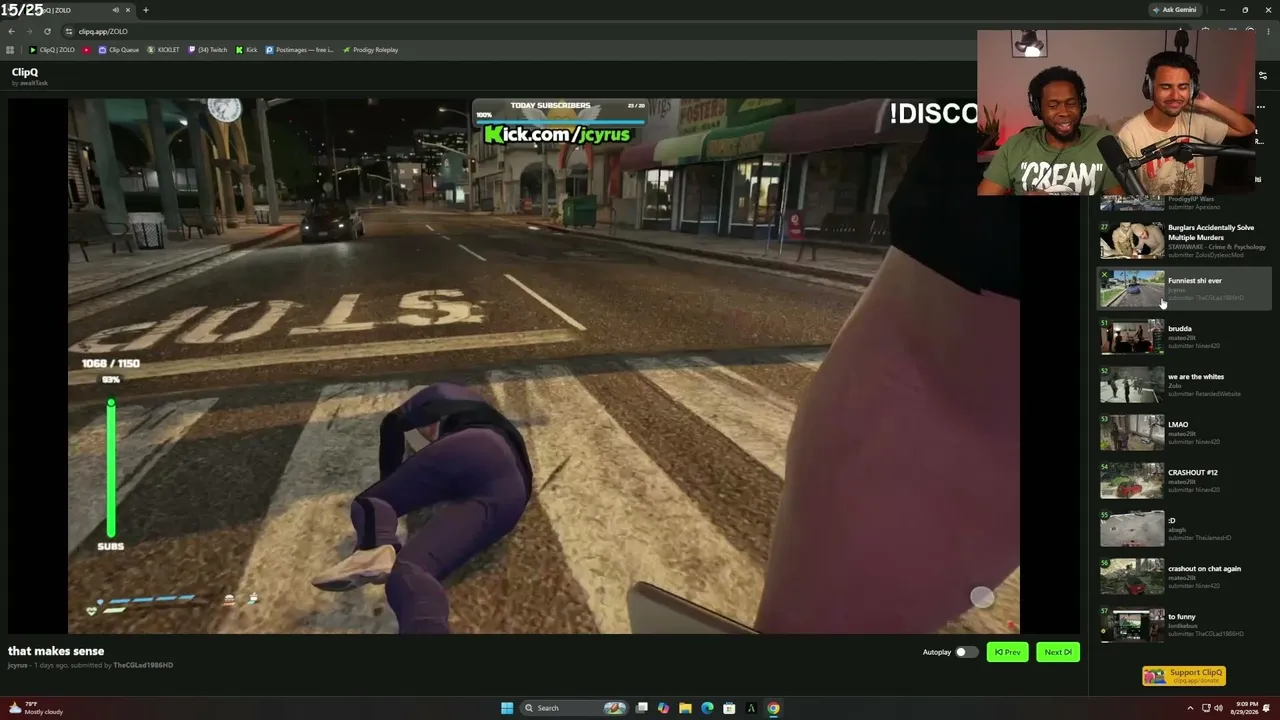
Task: Open the network icon in the system tray
Action: tap(1204, 708)
